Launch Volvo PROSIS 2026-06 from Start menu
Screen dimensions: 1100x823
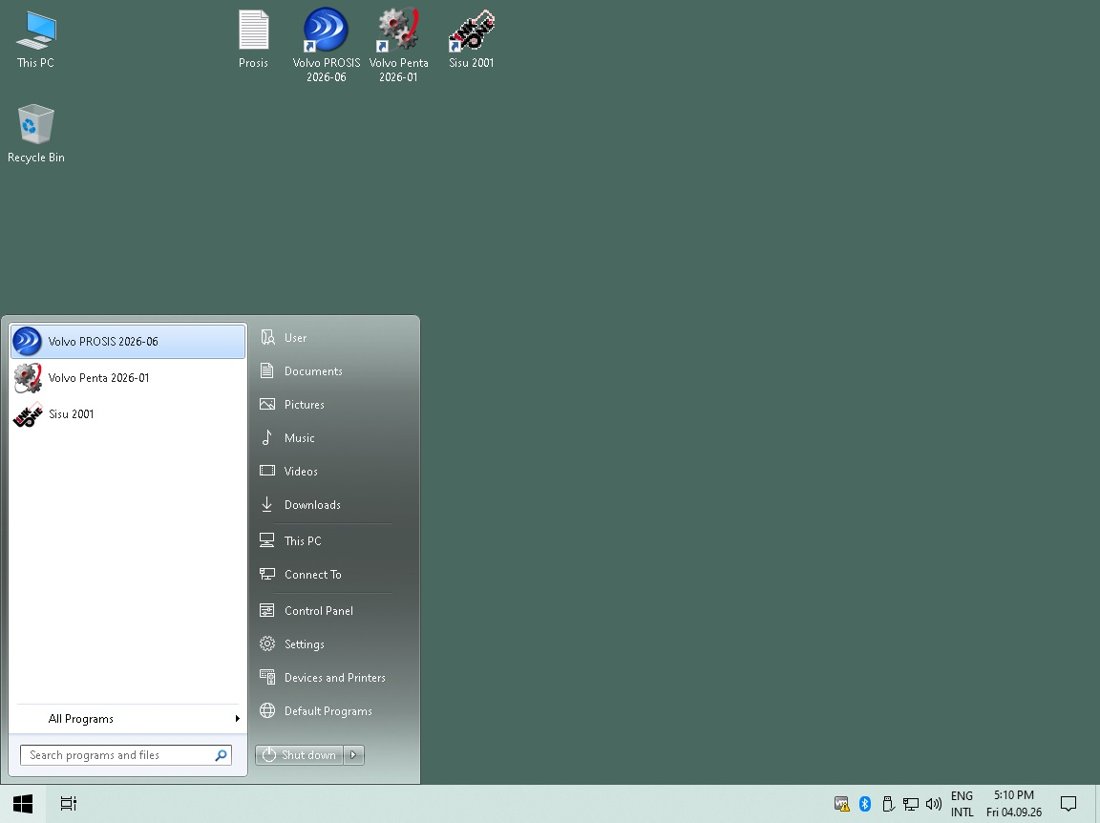point(128,342)
